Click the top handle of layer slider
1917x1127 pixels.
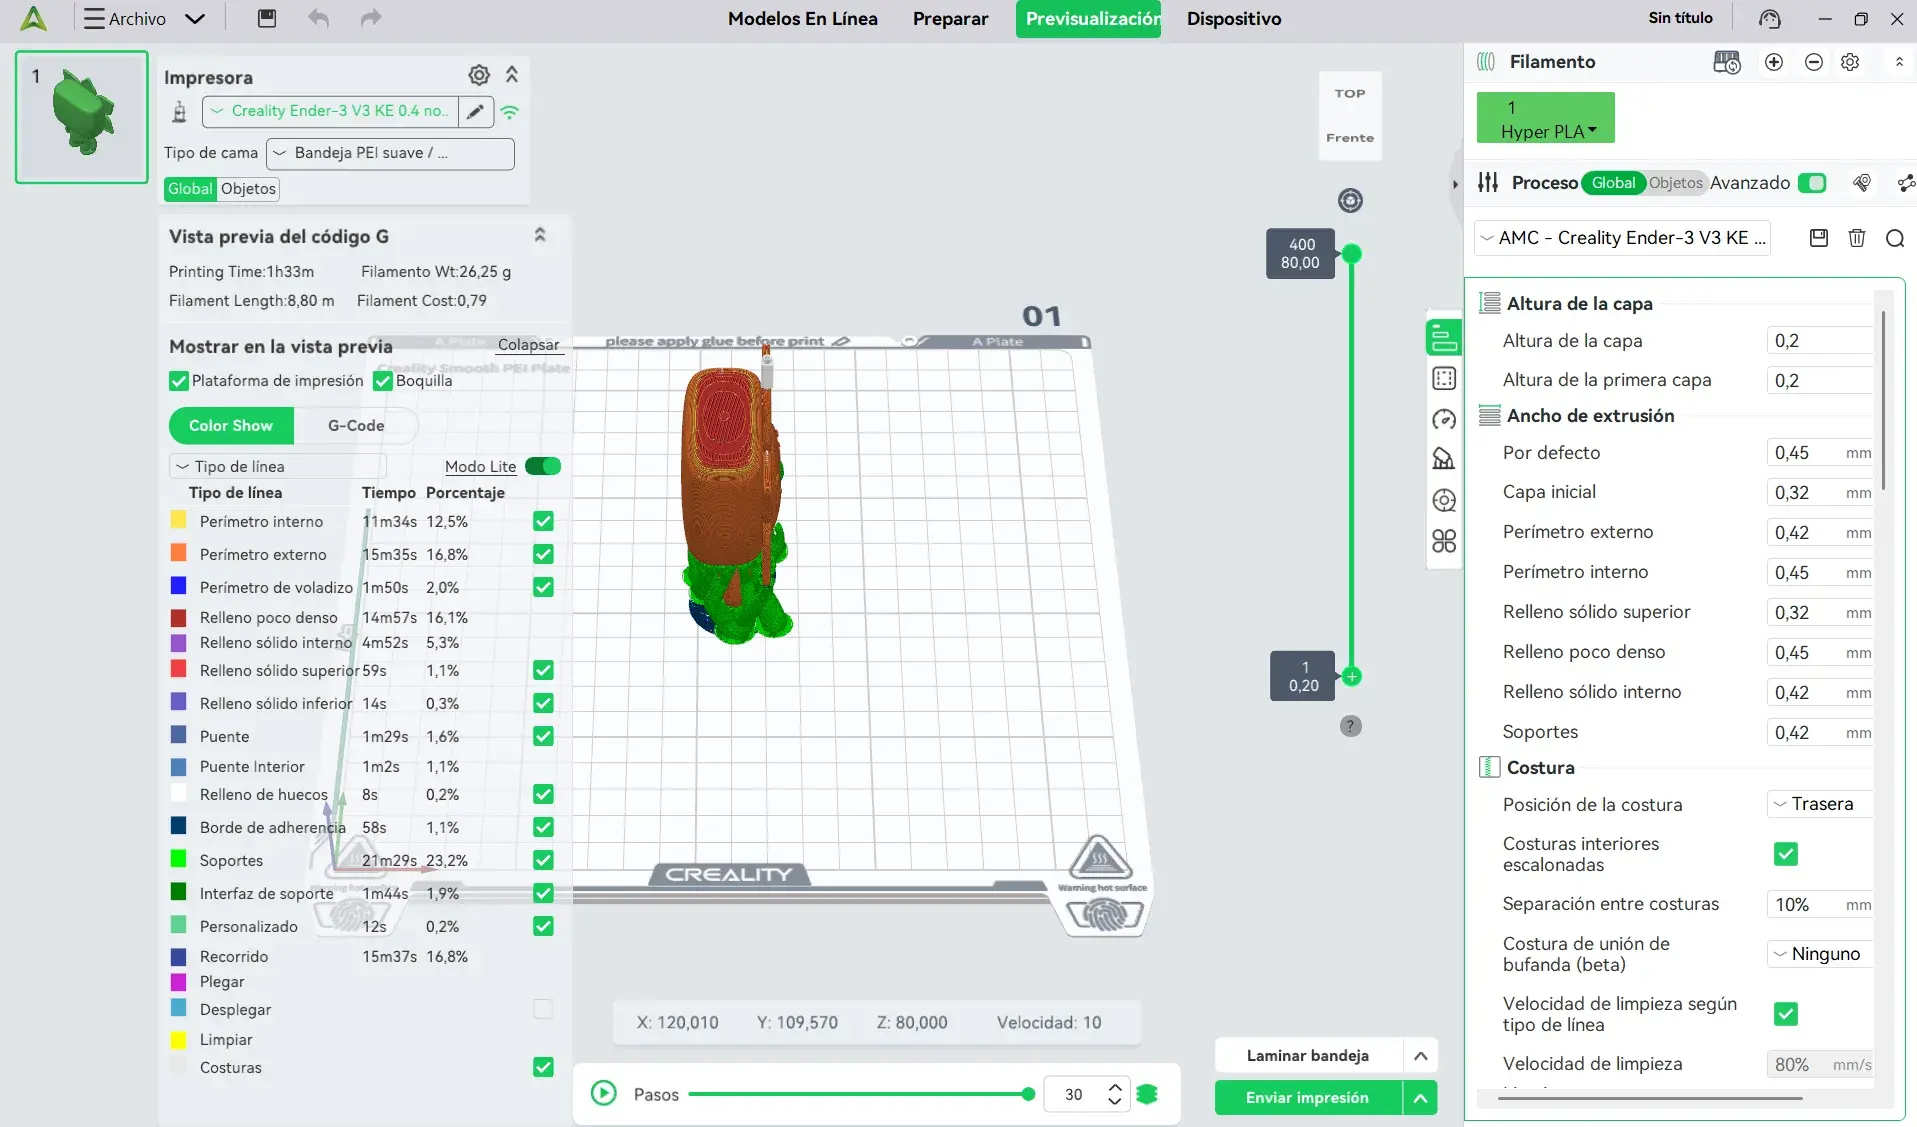(x=1352, y=254)
